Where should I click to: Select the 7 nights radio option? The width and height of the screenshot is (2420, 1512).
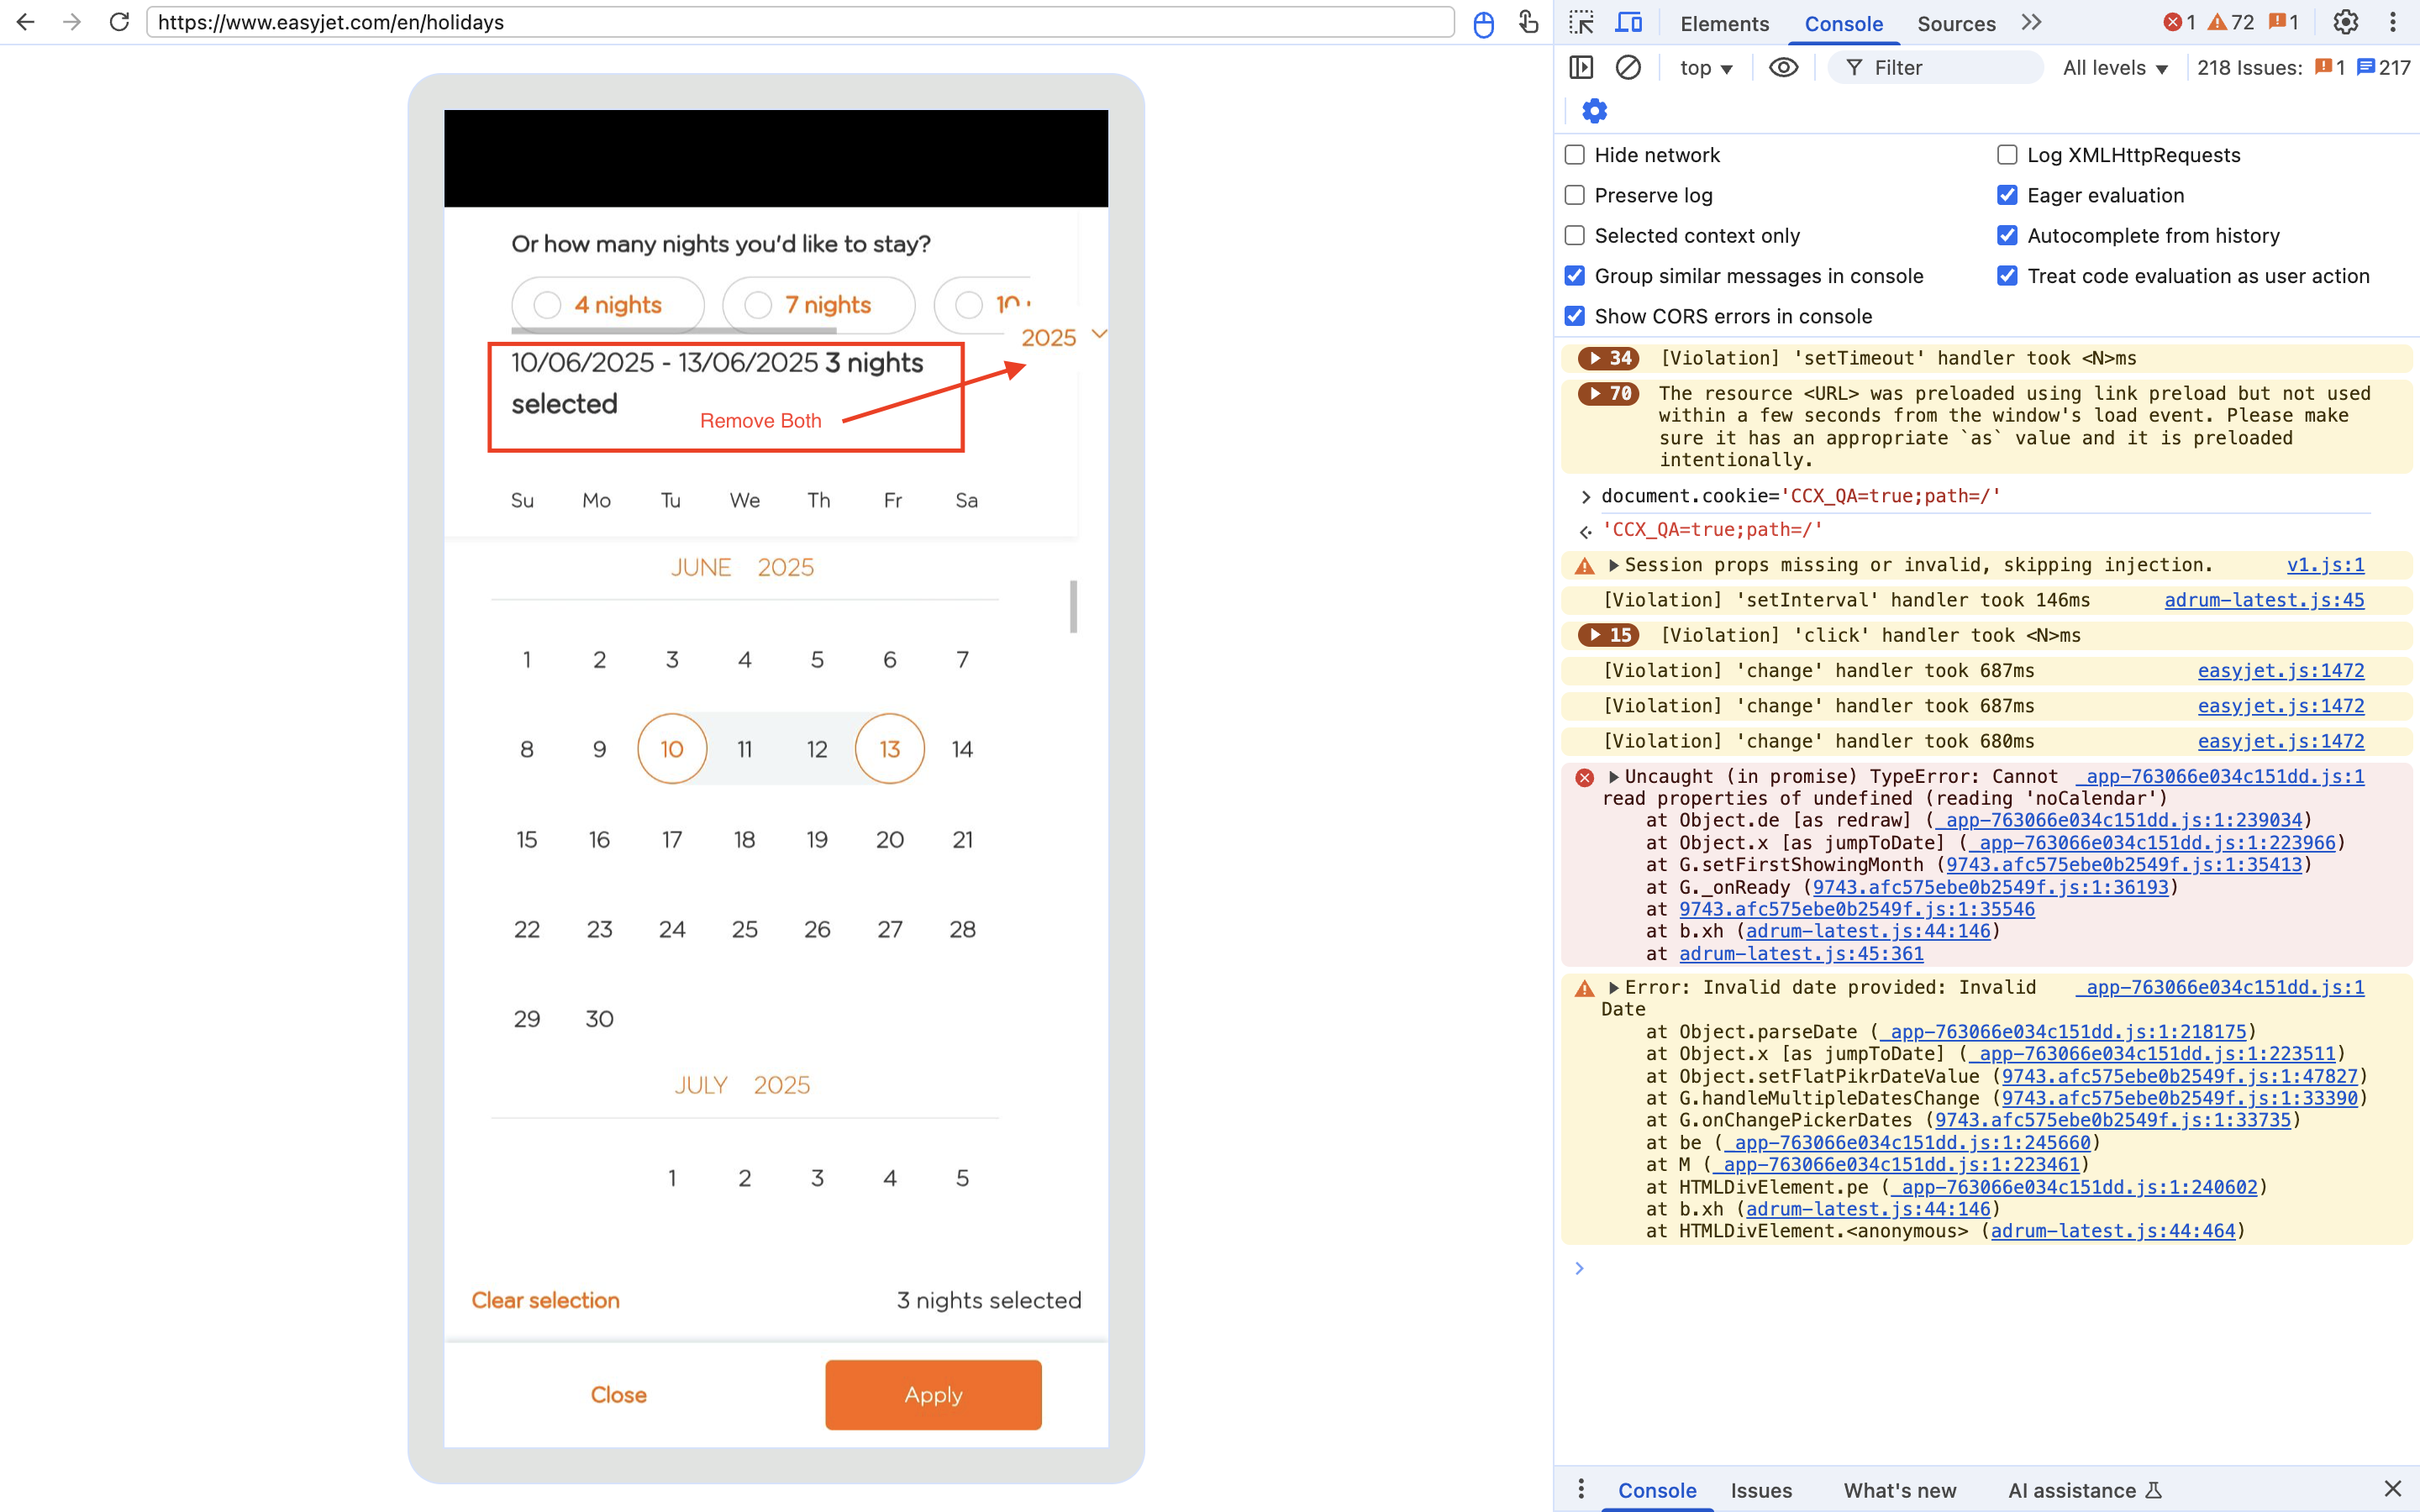[x=819, y=305]
